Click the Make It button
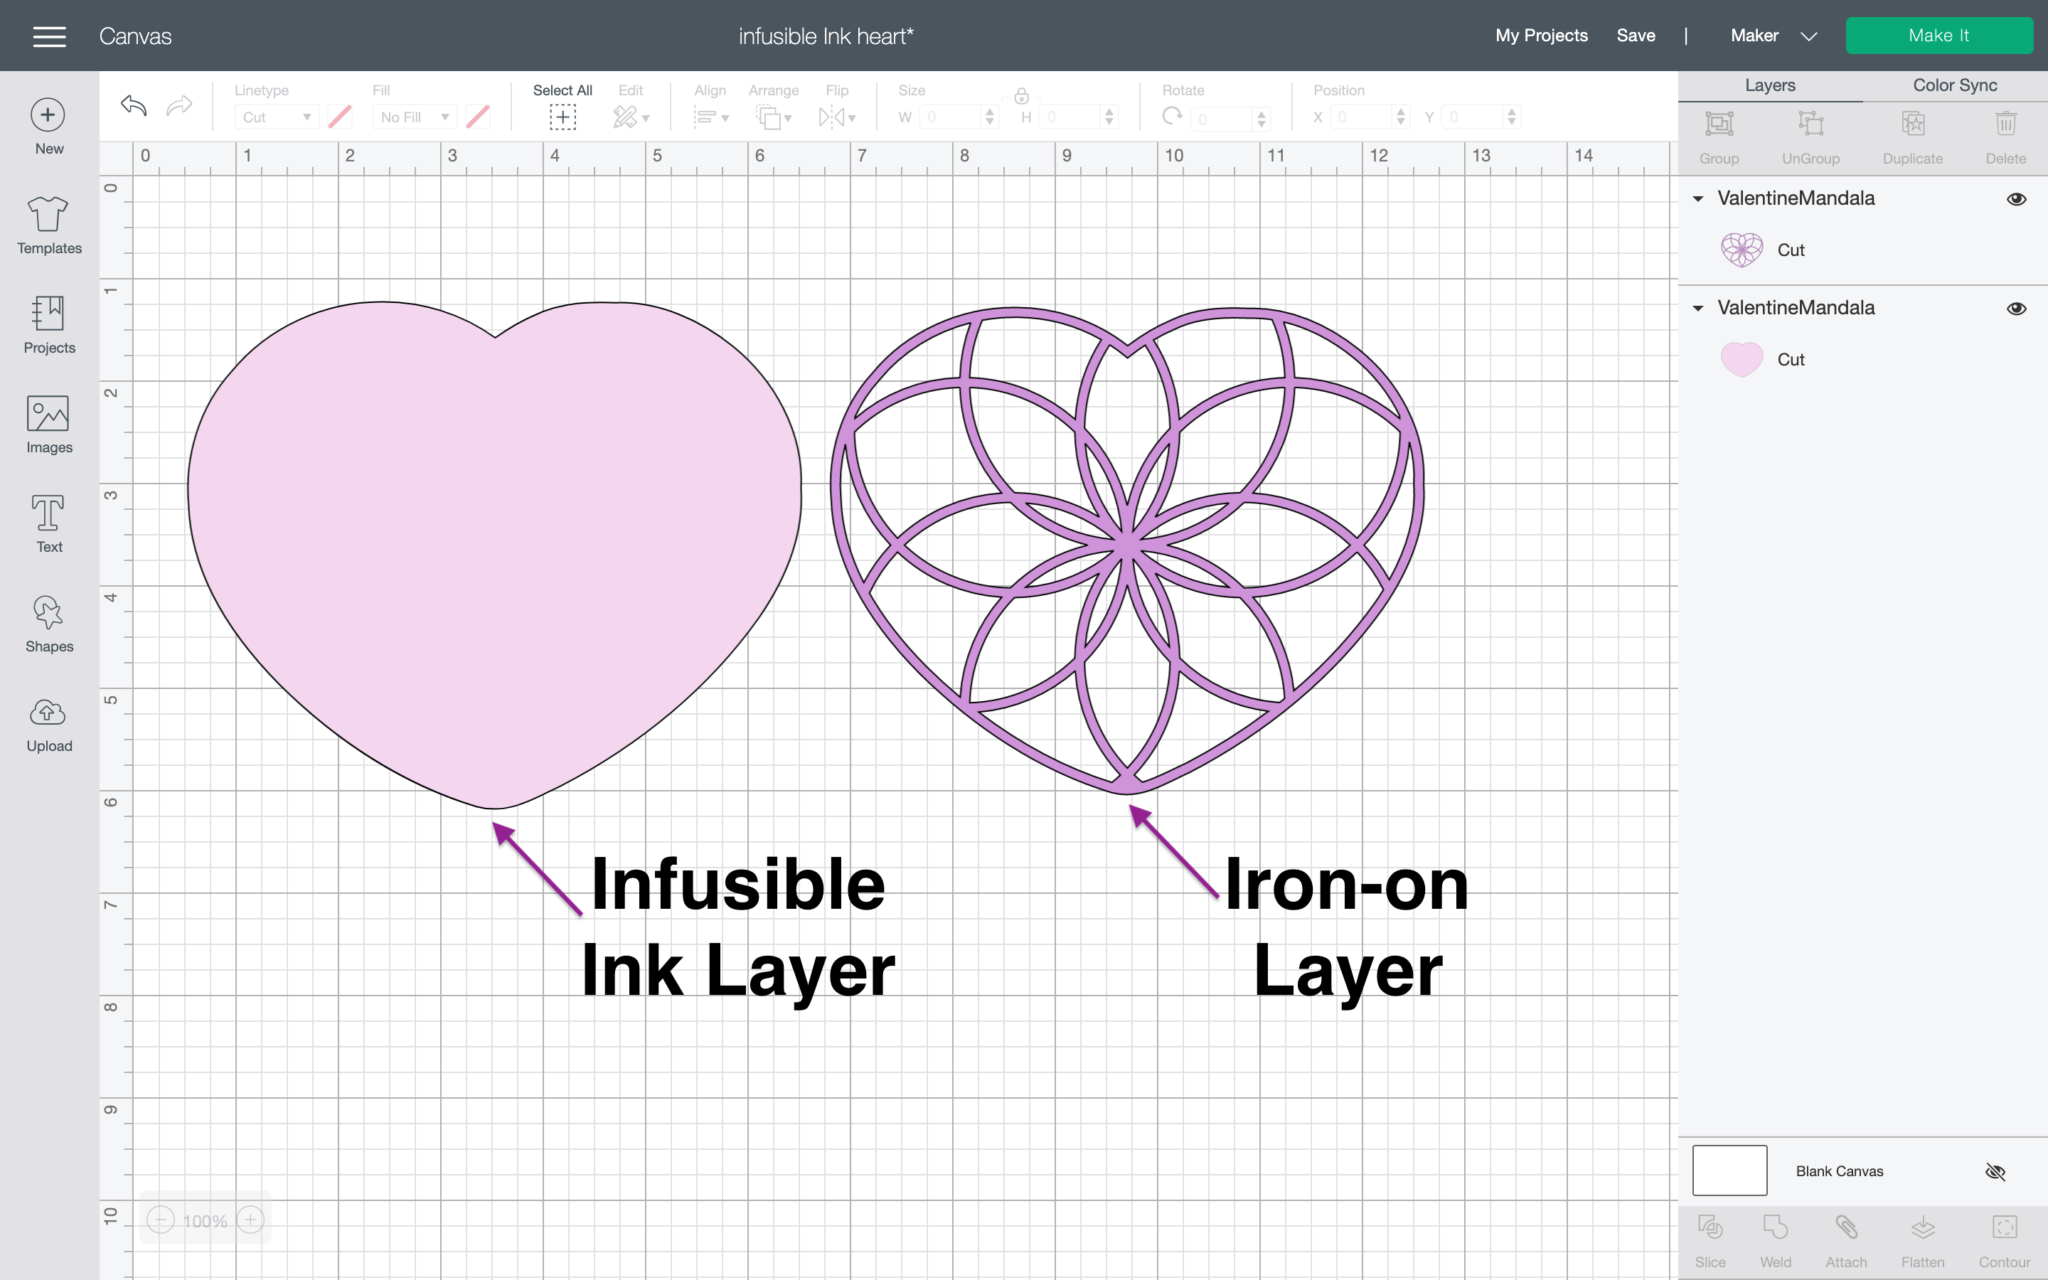The image size is (2048, 1280). tap(1938, 35)
